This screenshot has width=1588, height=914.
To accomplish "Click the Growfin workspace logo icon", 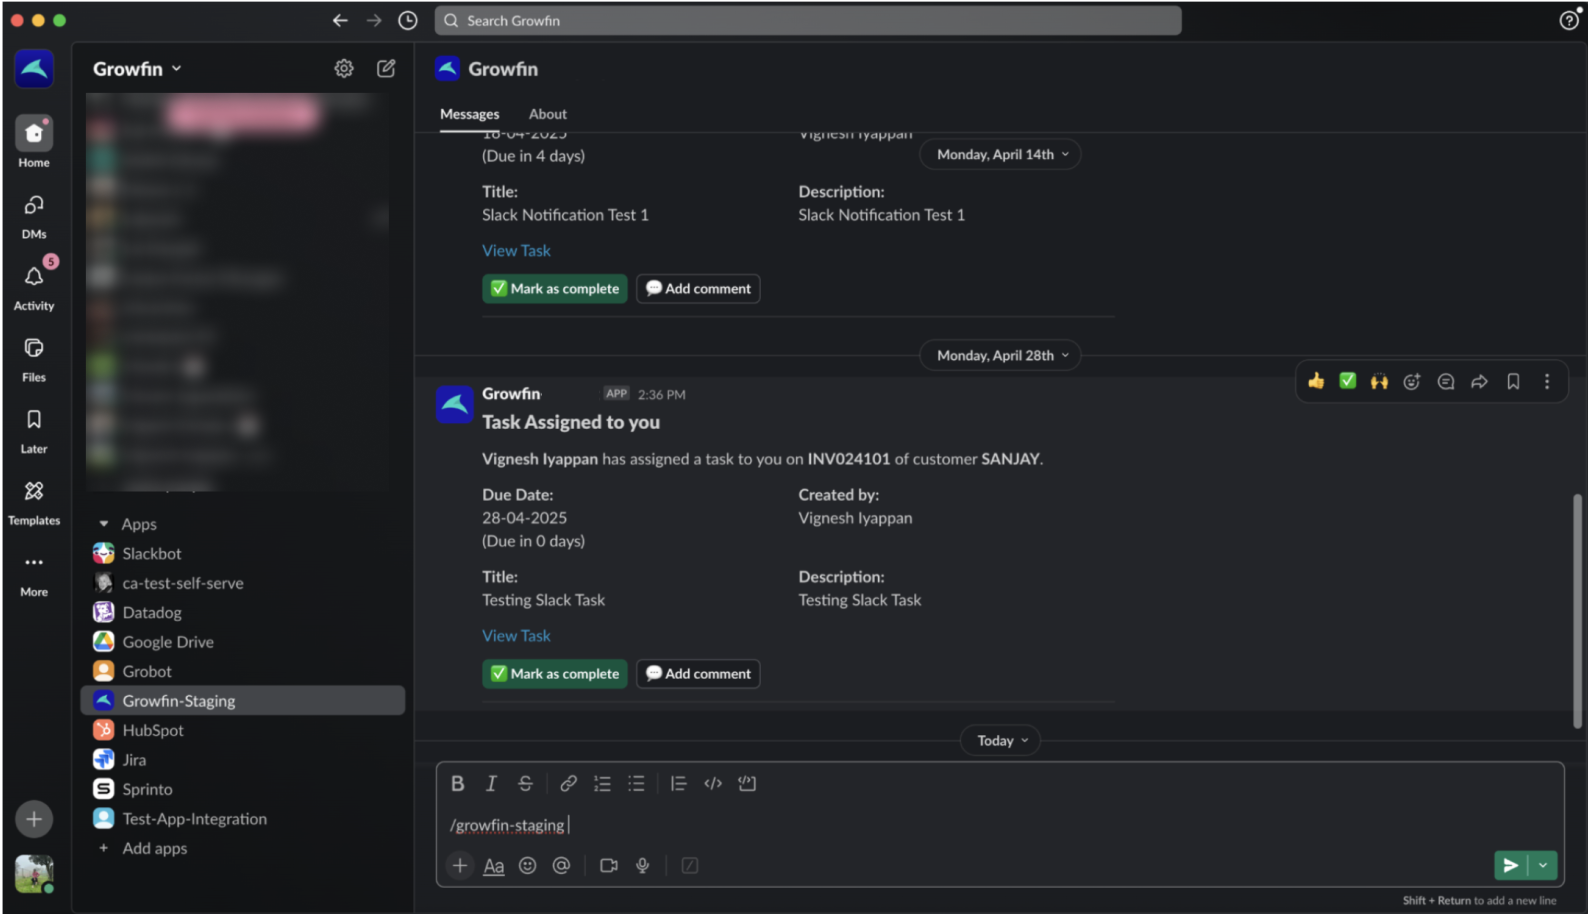I will [x=34, y=69].
